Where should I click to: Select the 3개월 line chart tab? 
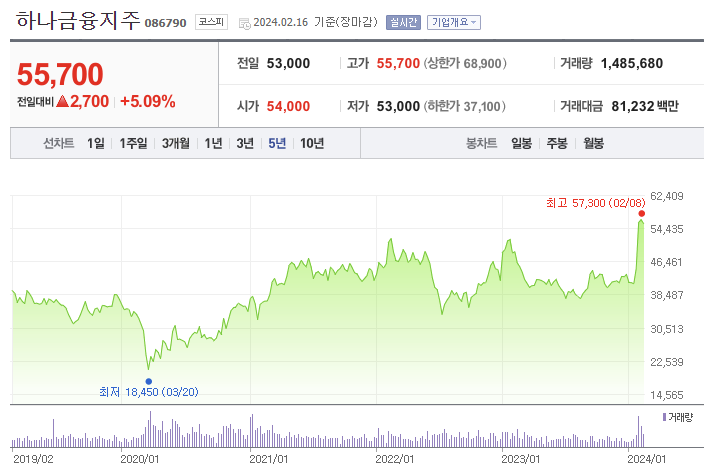[176, 143]
